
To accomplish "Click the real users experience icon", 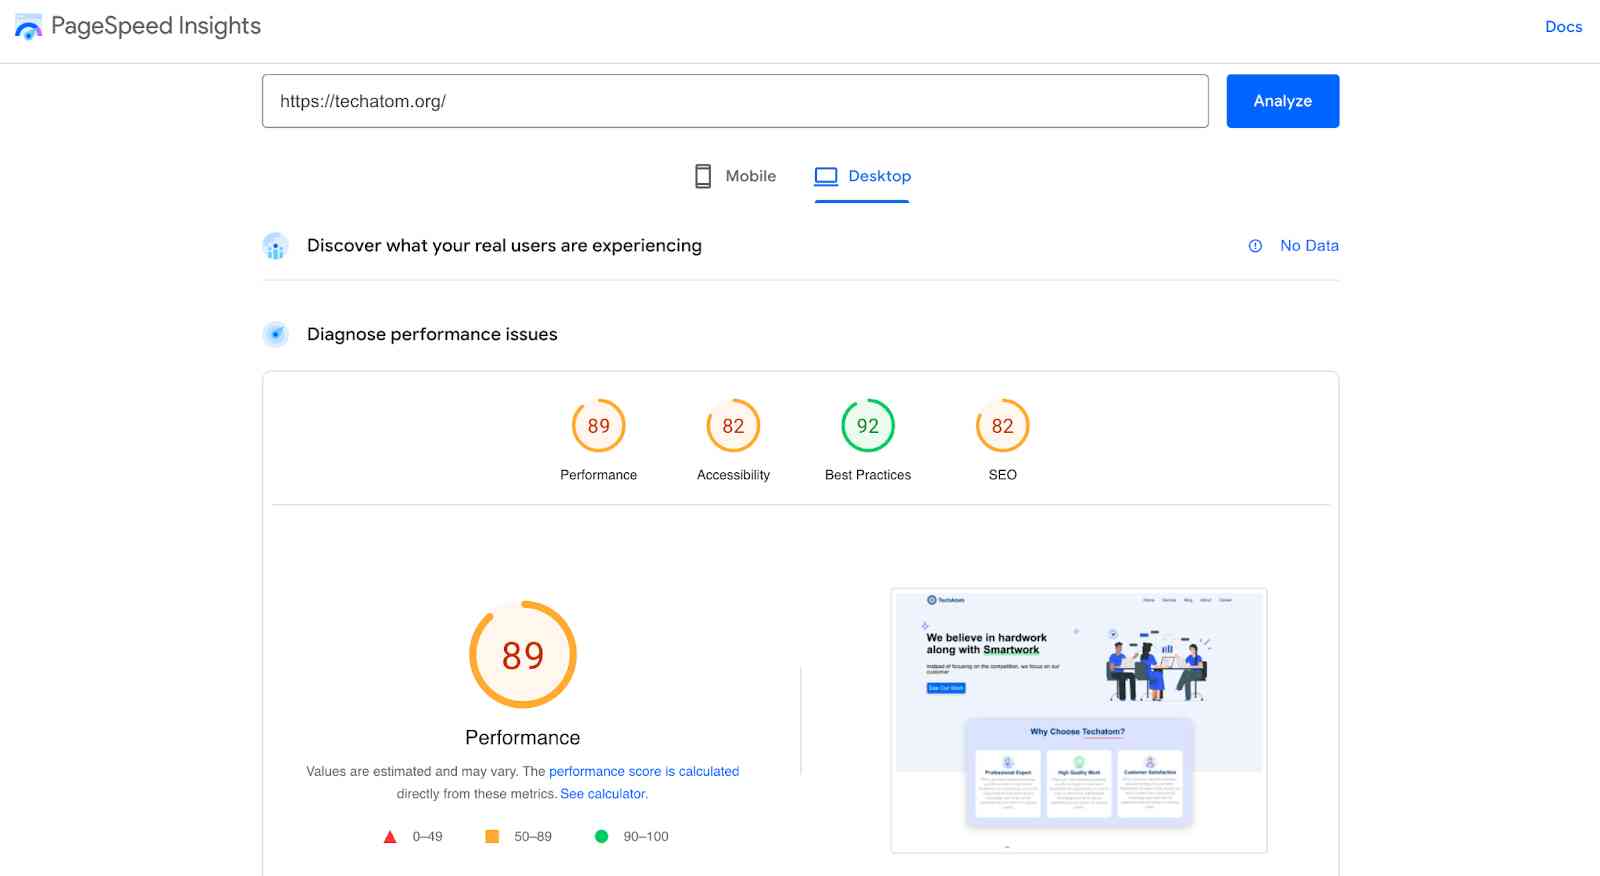I will point(275,246).
